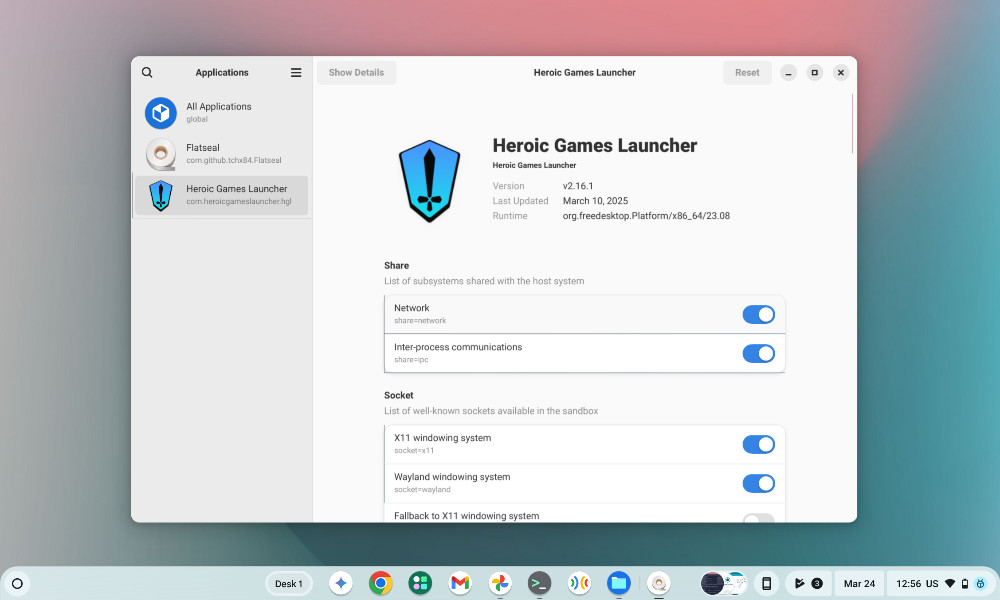
Task: Minimize the Flatseal window
Action: point(788,73)
